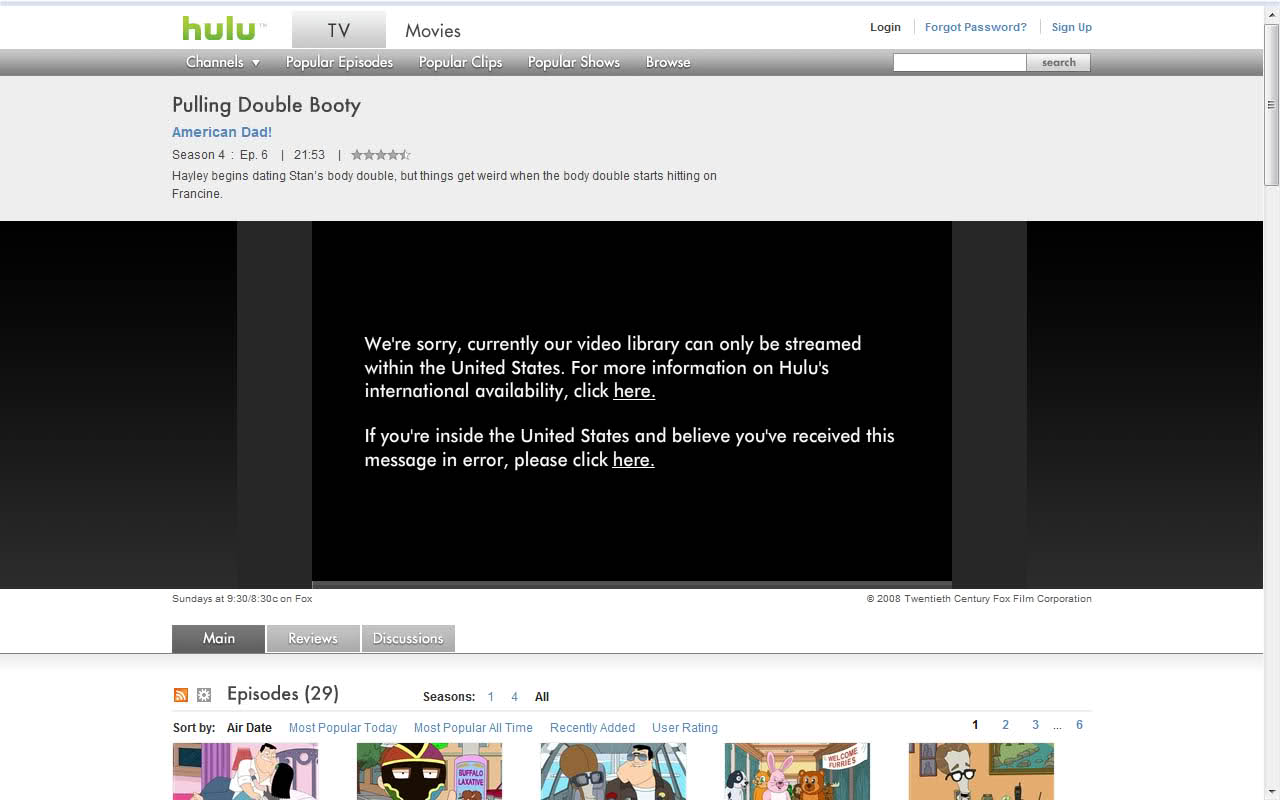Sort by Most Popular Today
Screen dimensions: 1280x800
[343, 728]
